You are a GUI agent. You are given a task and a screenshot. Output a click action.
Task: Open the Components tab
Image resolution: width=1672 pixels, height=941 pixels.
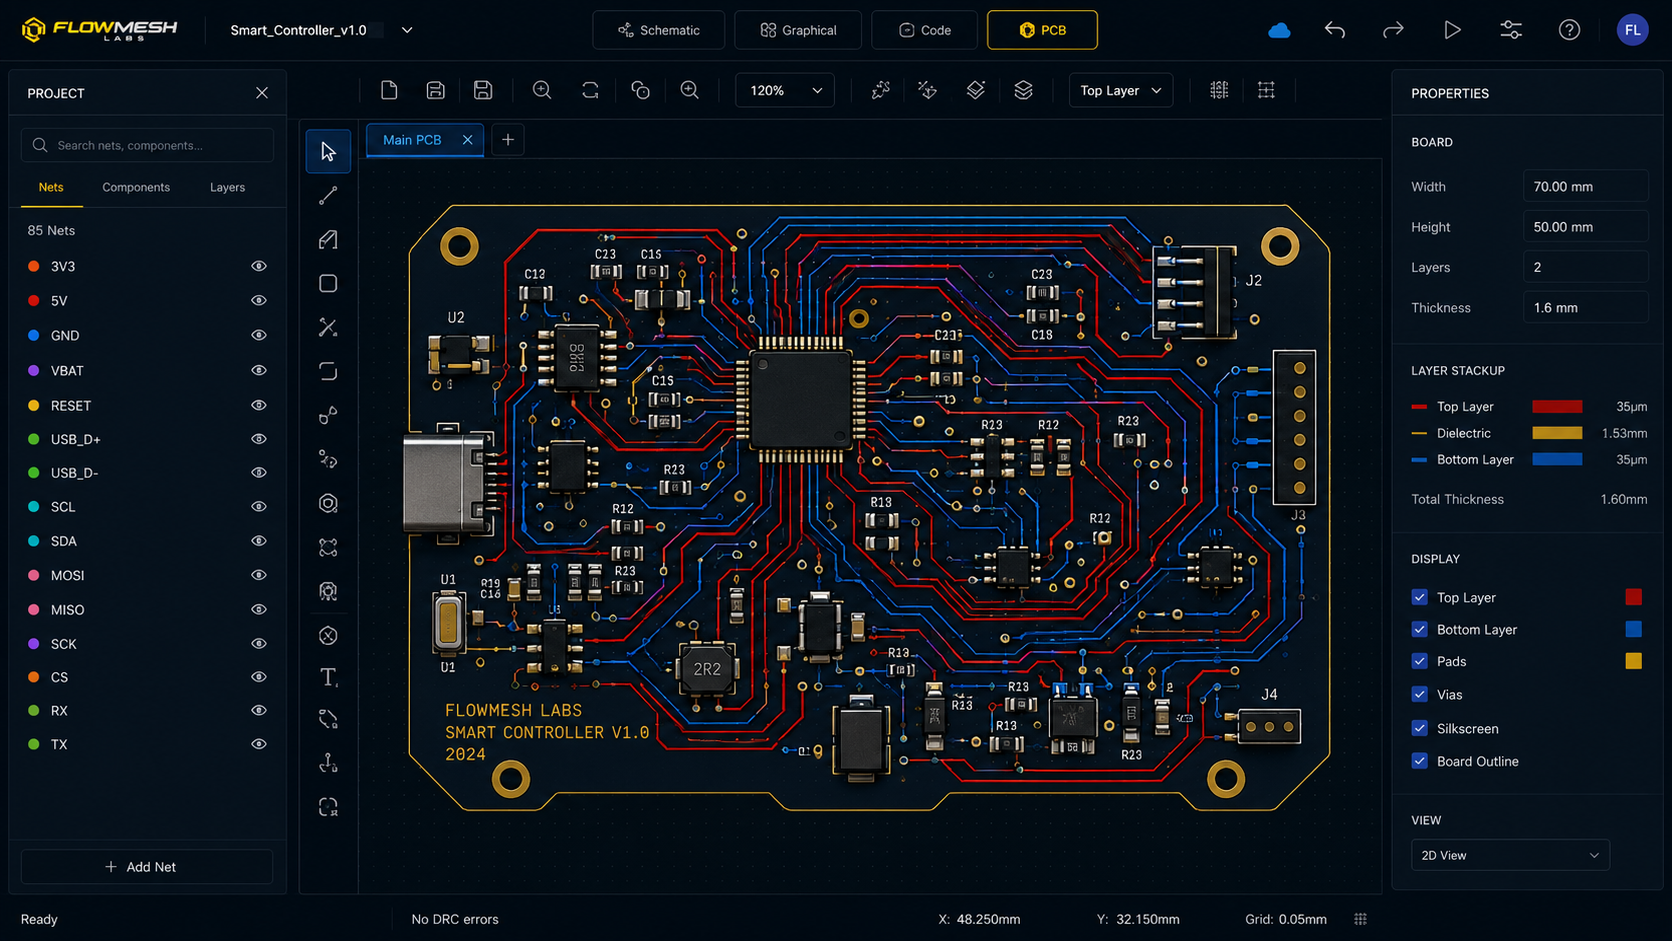(x=136, y=187)
